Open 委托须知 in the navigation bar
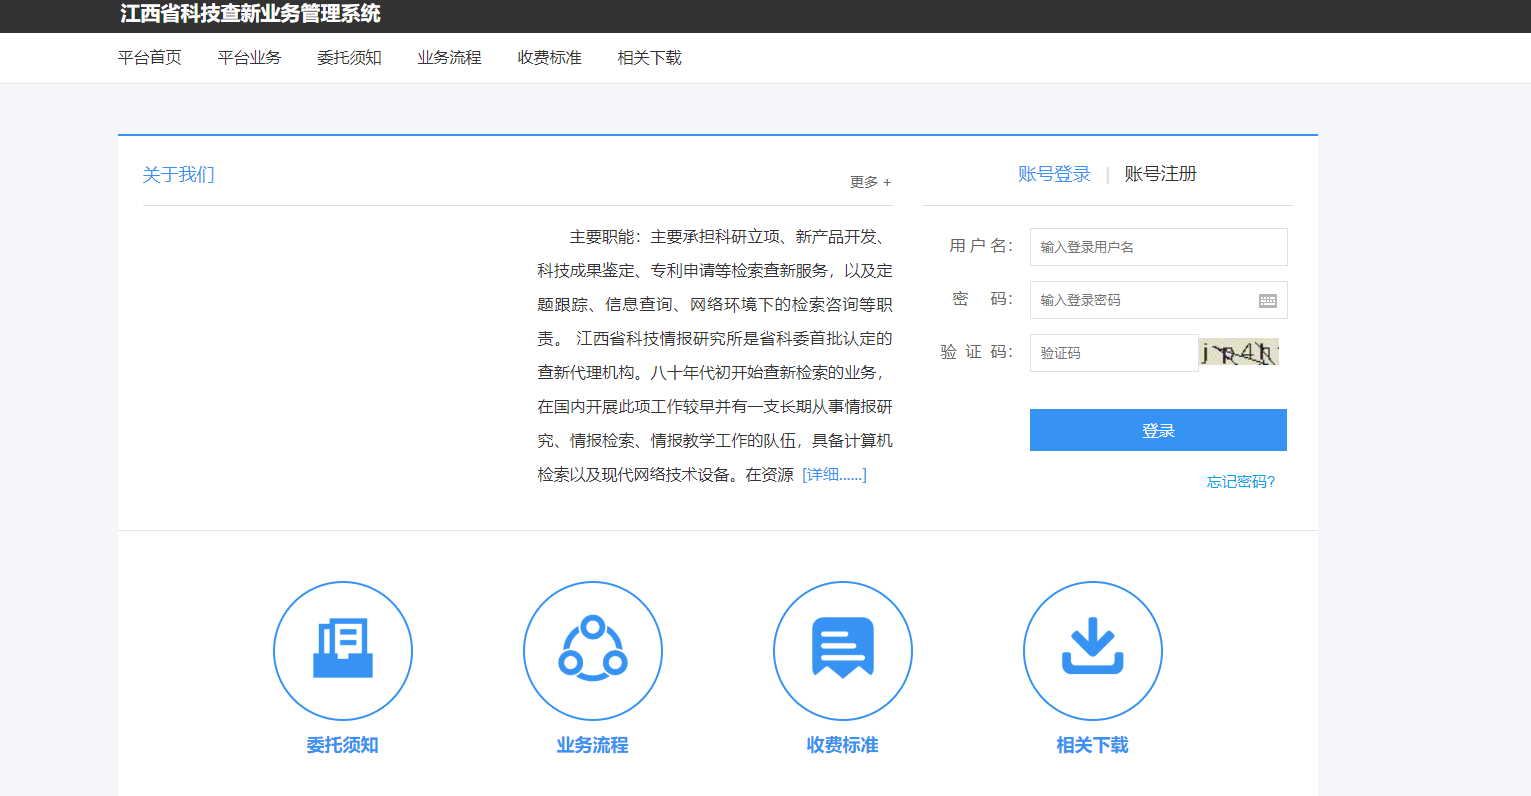 (350, 58)
